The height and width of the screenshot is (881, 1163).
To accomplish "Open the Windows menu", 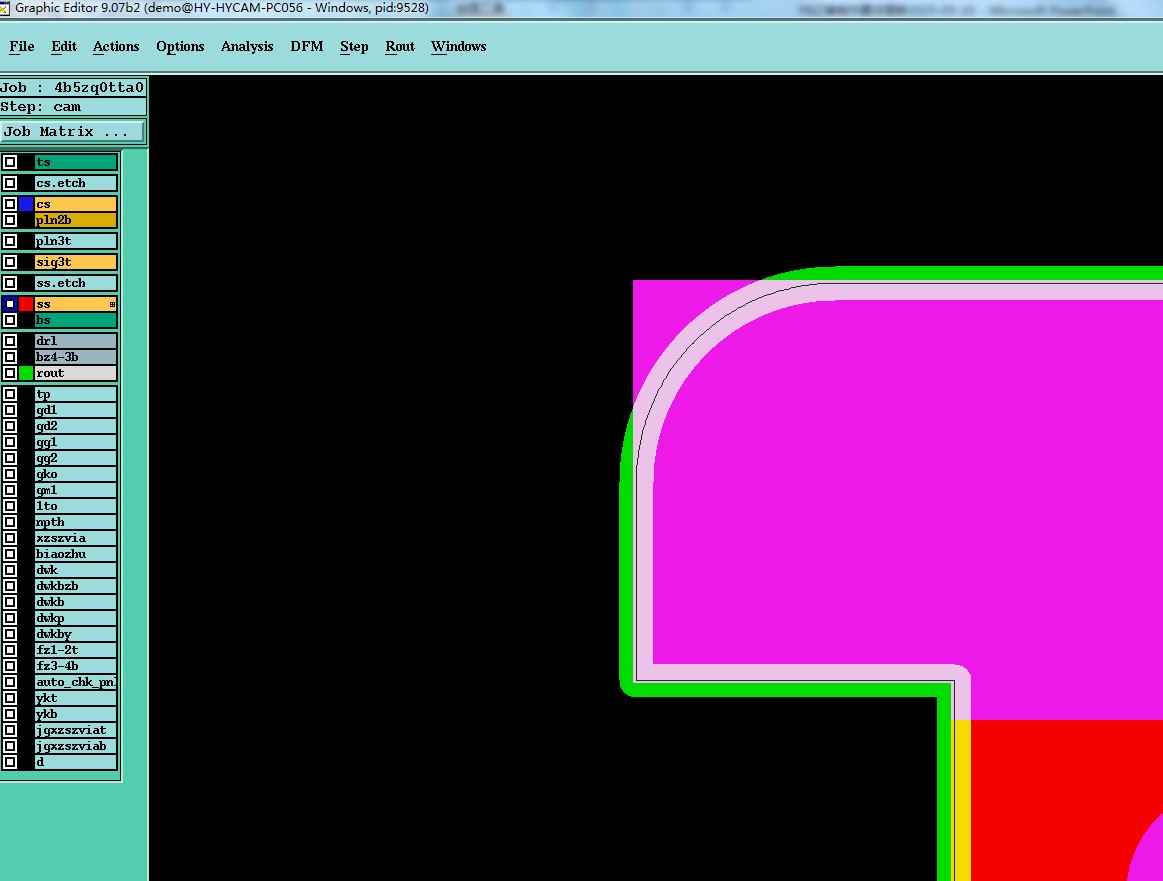I will (458, 46).
